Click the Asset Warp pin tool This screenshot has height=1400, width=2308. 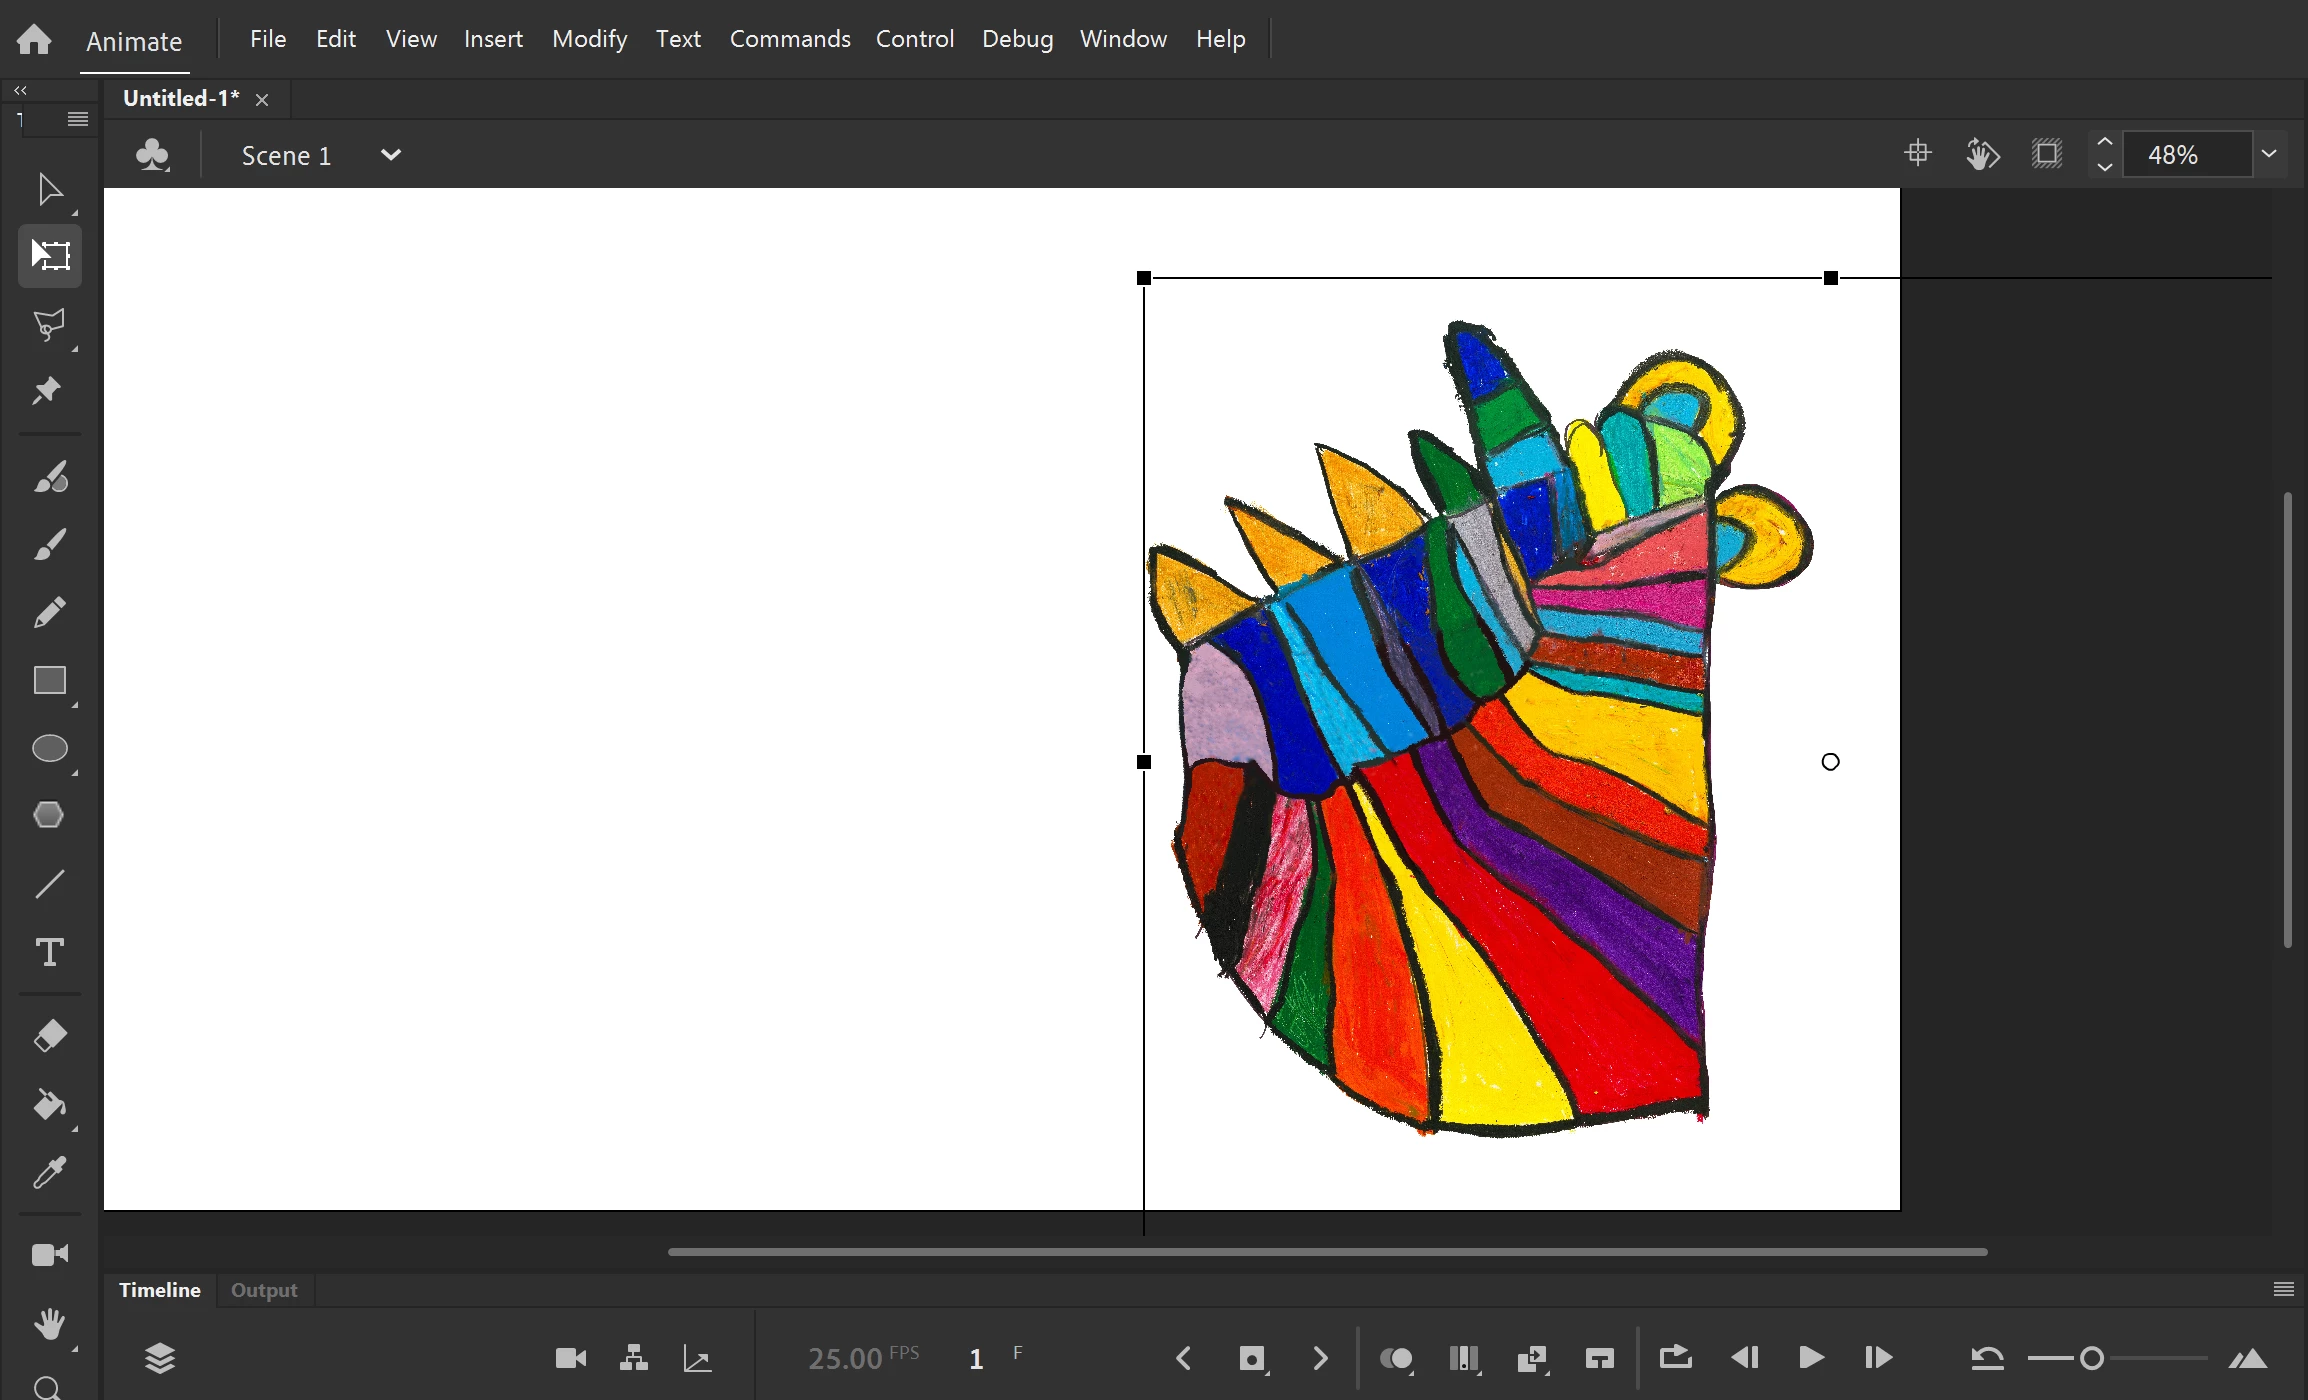pyautogui.click(x=47, y=390)
